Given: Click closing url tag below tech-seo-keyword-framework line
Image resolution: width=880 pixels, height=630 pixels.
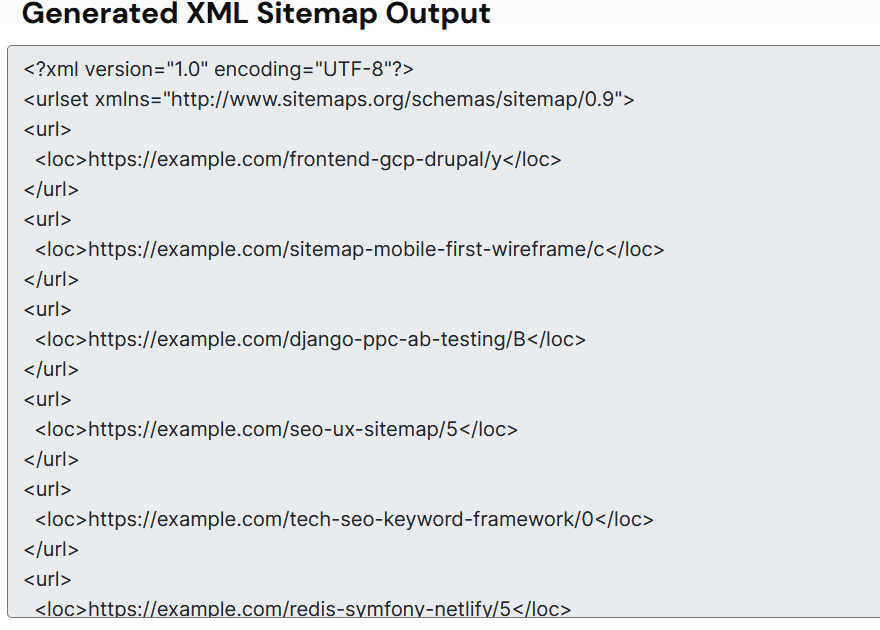Looking at the screenshot, I should point(51,549).
